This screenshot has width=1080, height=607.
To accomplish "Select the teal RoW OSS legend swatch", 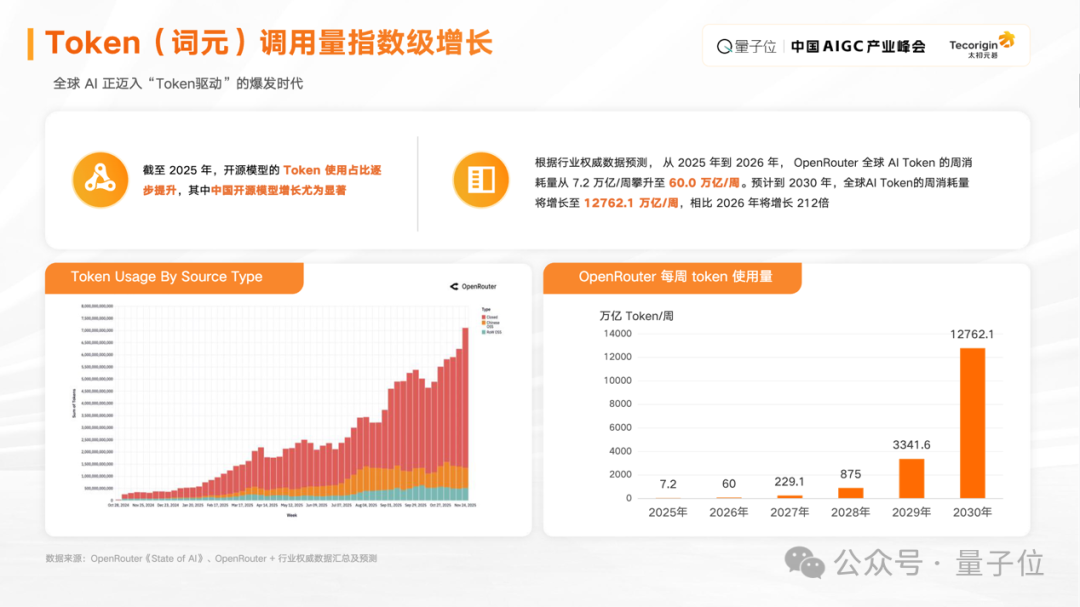I will pos(484,332).
